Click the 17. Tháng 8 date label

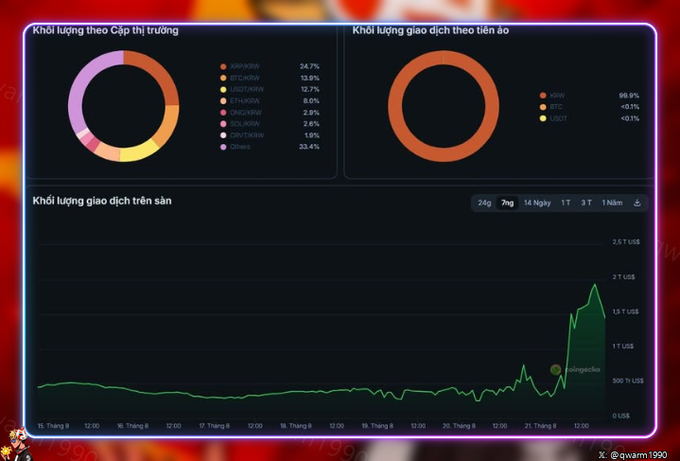[214, 426]
